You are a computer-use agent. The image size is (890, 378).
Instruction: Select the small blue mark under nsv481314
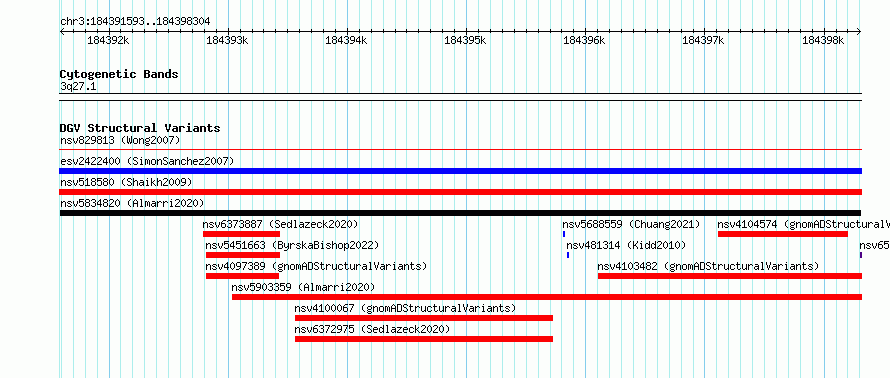tap(568, 255)
